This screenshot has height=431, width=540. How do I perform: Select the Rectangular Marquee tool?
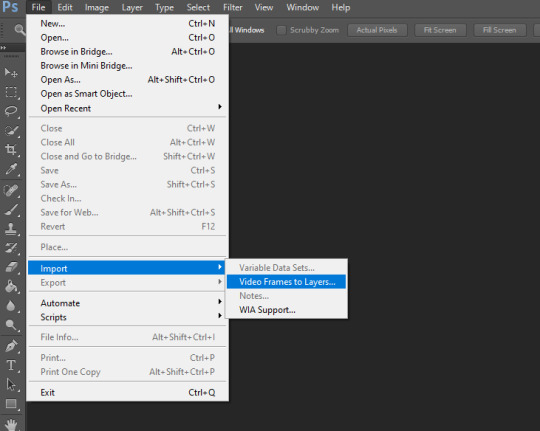click(11, 92)
